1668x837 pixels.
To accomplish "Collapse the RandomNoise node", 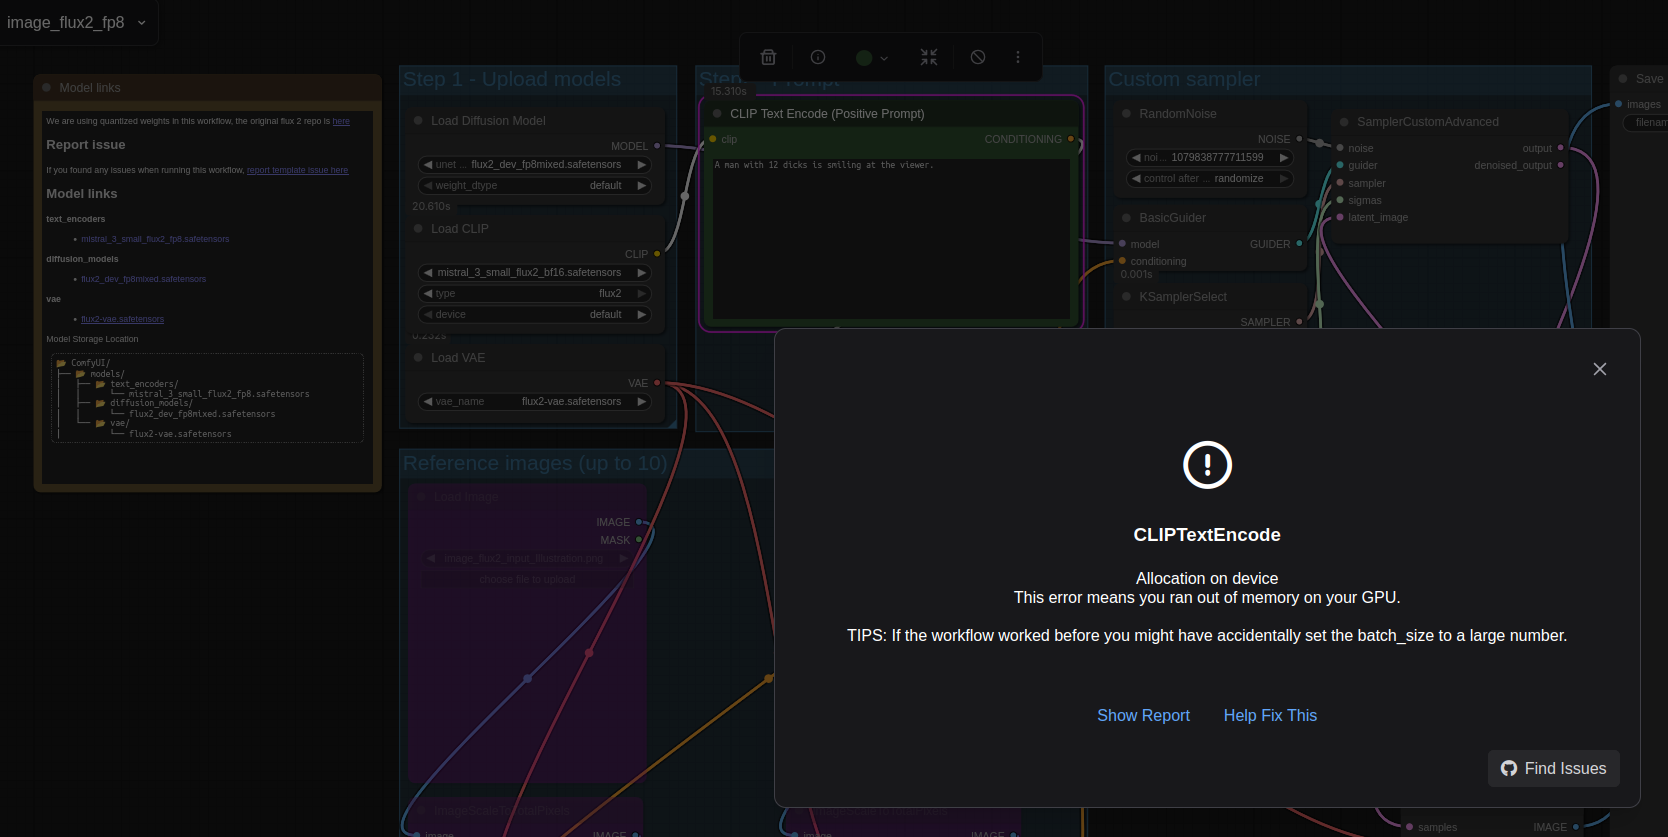I will 1126,114.
